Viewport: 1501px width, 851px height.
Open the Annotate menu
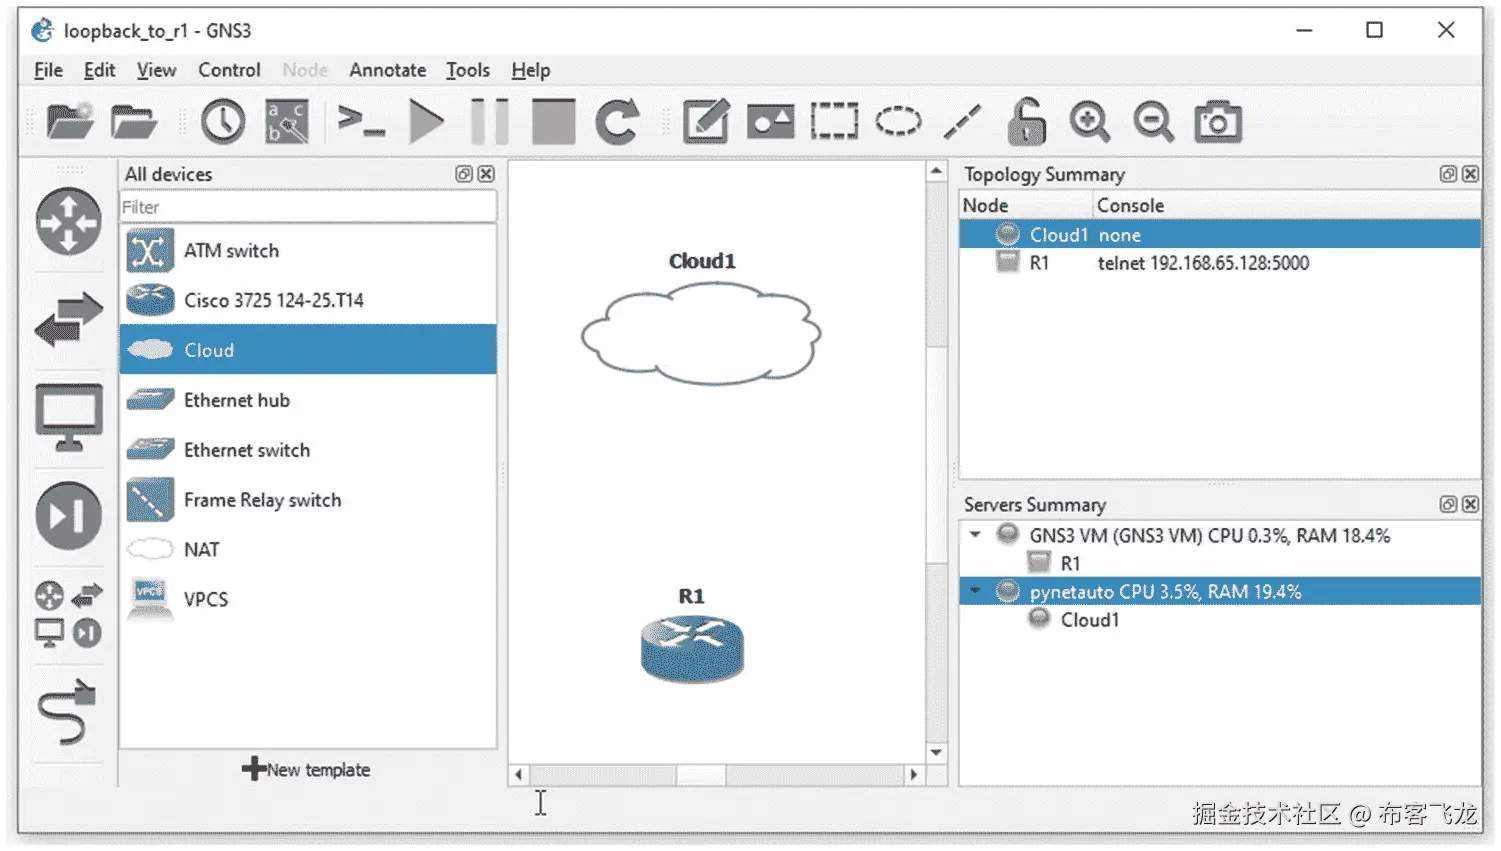click(x=387, y=70)
